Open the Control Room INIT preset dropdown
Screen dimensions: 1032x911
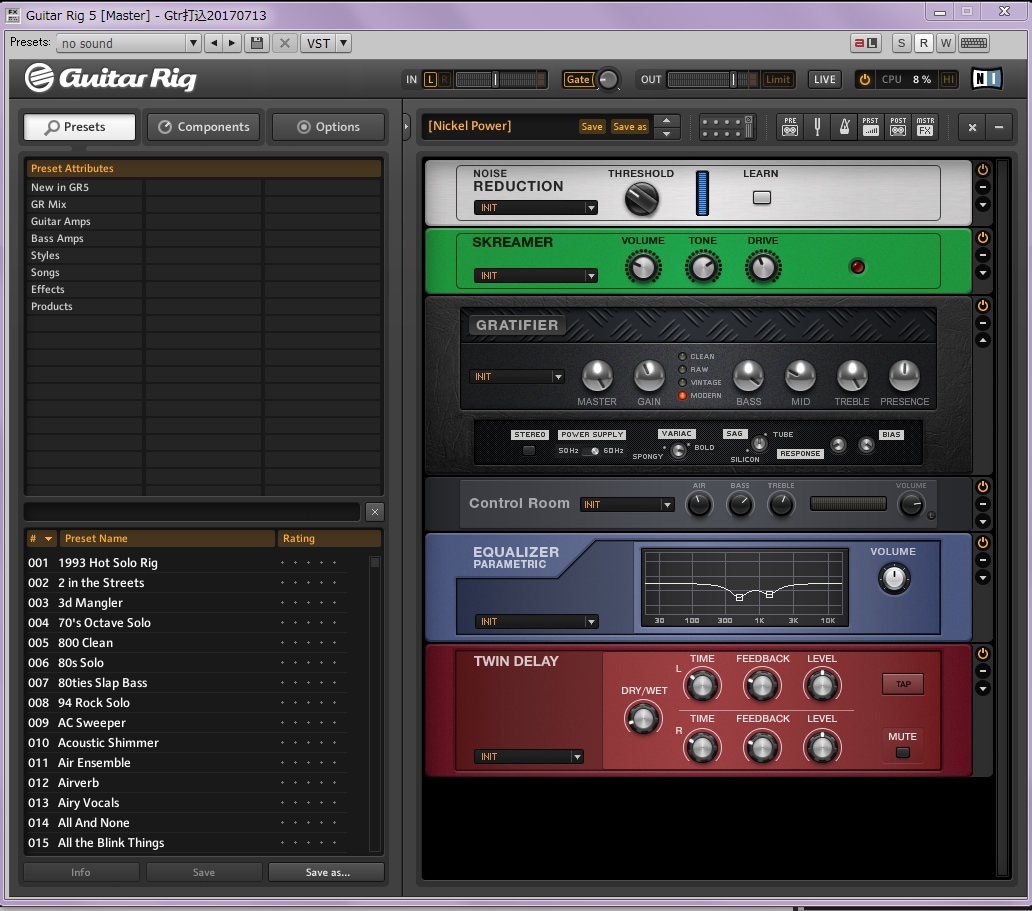(x=627, y=504)
